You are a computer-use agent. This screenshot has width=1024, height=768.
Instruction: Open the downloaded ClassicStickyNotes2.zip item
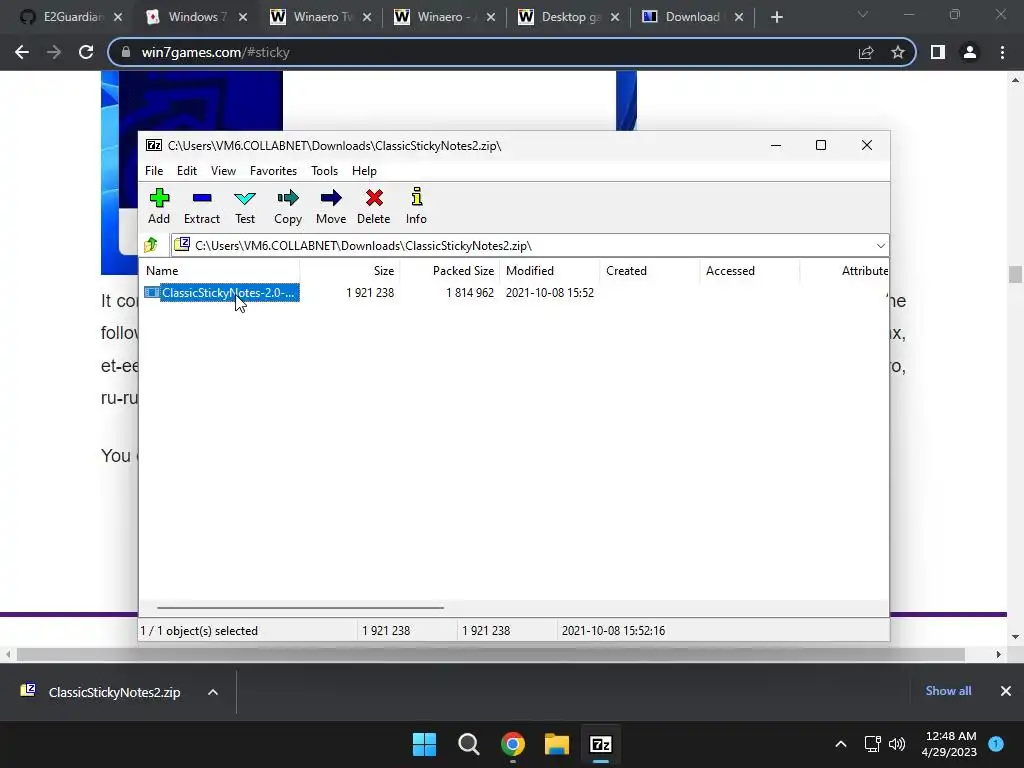(101, 692)
